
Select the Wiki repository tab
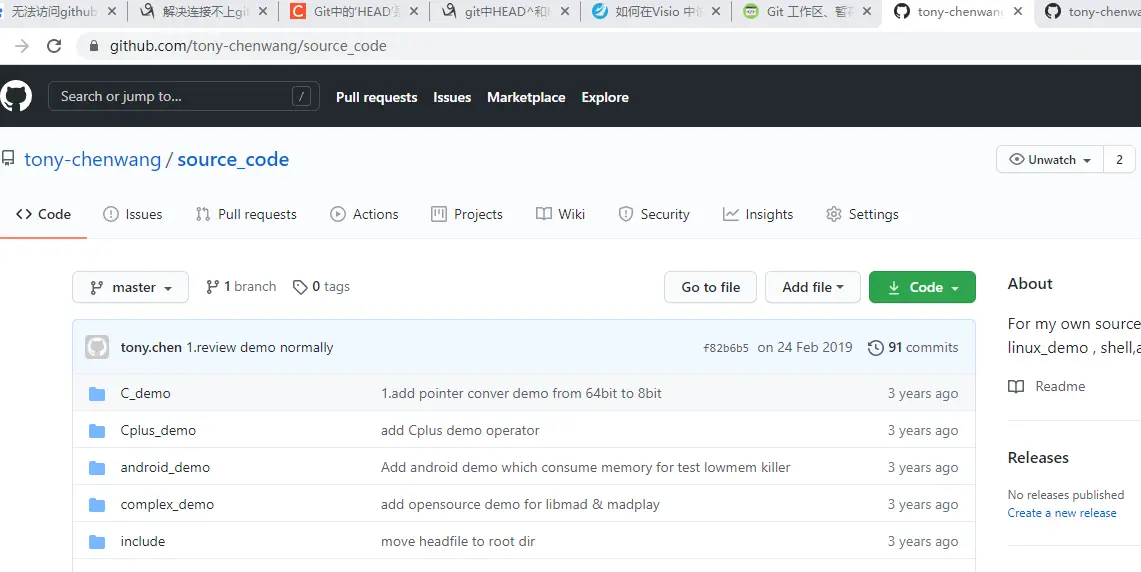point(560,214)
